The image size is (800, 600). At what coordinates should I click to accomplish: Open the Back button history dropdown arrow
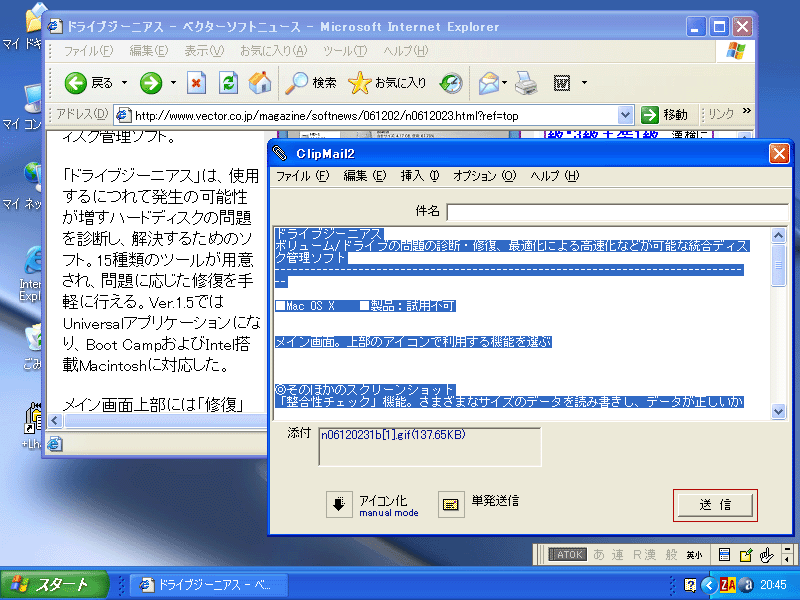(124, 83)
